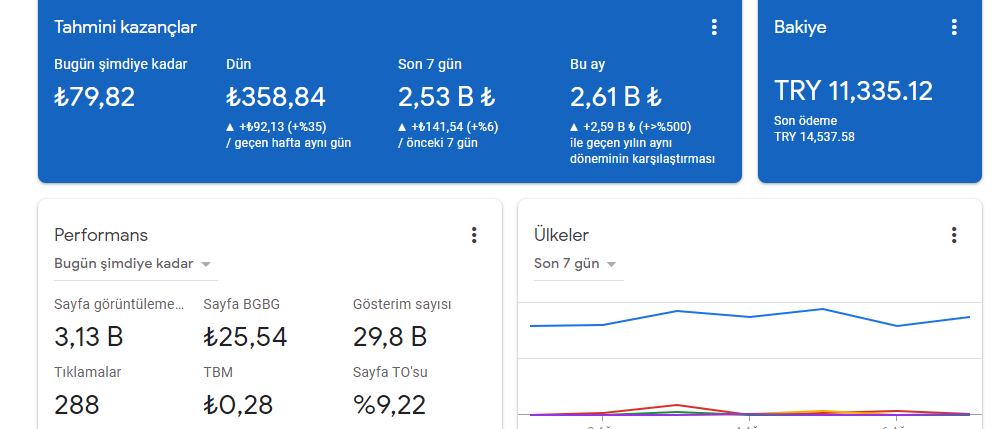Click the Son ödeme TRY 14,537.58 text
Viewport: 1001px width, 429px height.
[x=814, y=129]
